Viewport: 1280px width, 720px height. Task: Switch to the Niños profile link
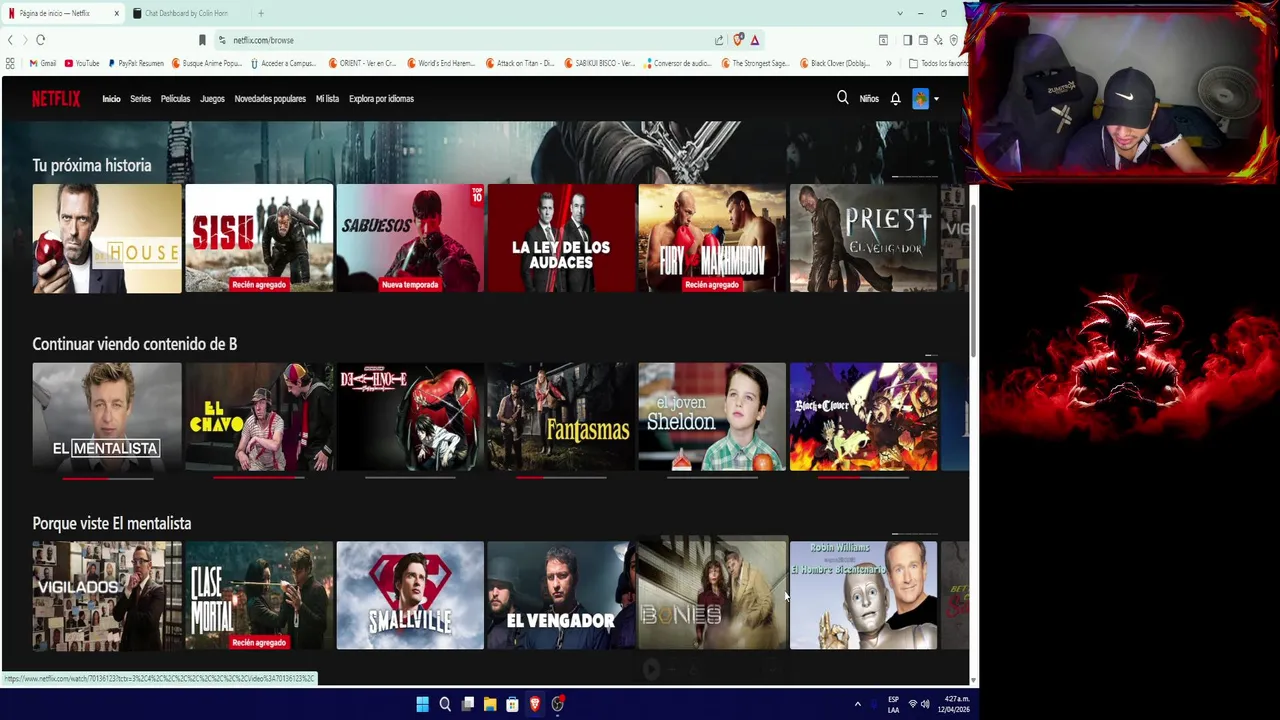[869, 99]
